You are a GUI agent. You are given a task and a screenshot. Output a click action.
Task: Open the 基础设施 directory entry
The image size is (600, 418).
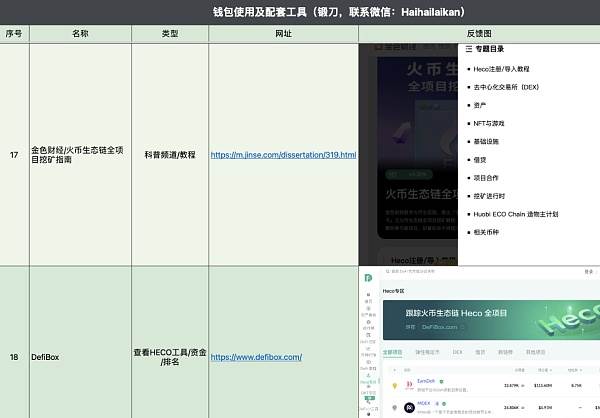(x=486, y=142)
